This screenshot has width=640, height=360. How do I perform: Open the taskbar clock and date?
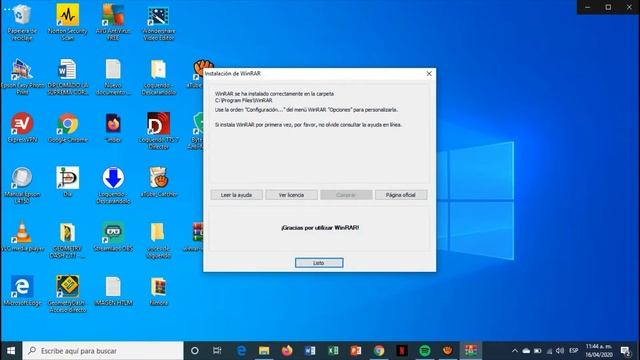click(599, 351)
